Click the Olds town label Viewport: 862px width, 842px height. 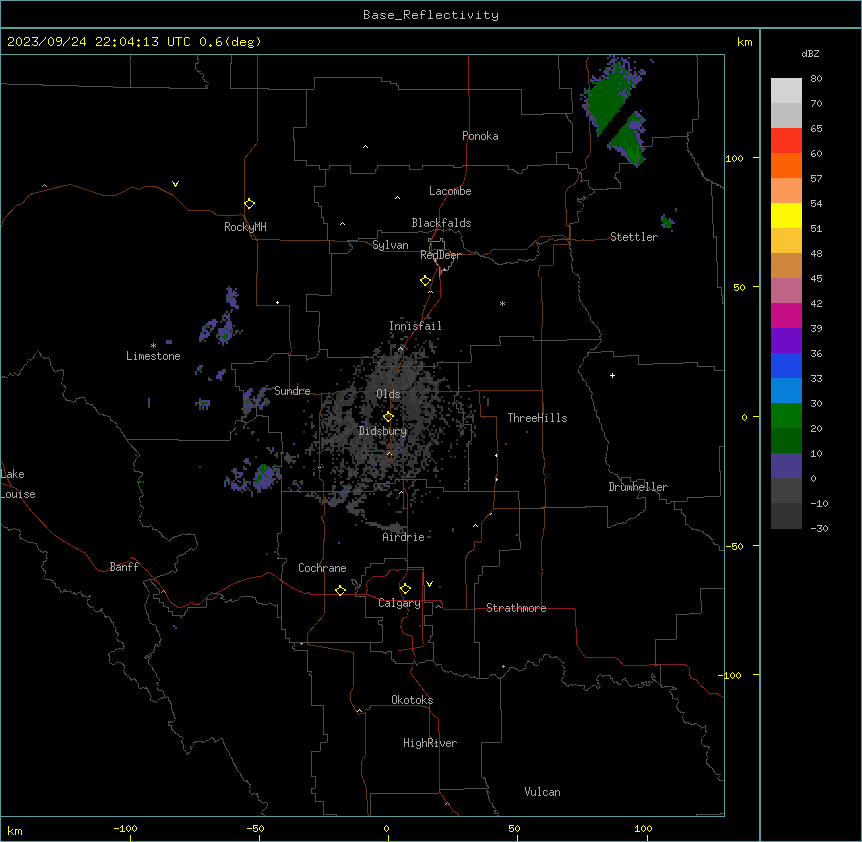[x=388, y=394]
